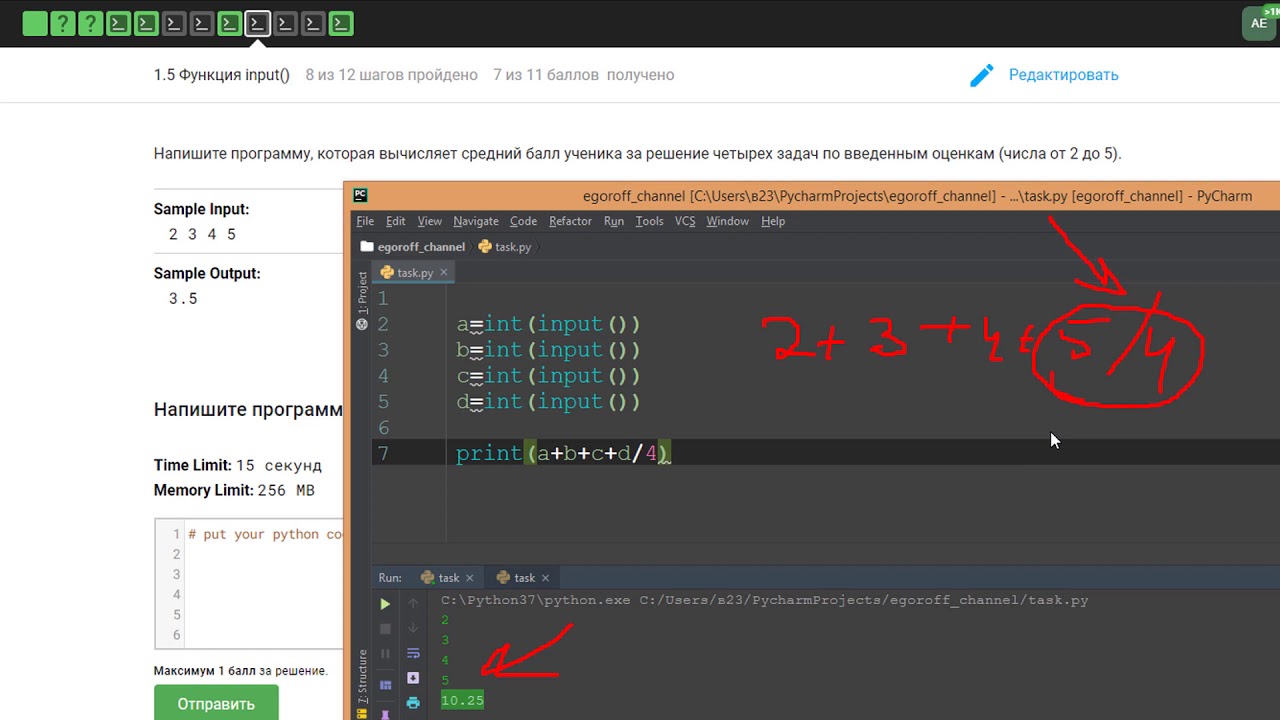
Task: Open the Refactor menu in PyCharm
Action: [x=570, y=221]
